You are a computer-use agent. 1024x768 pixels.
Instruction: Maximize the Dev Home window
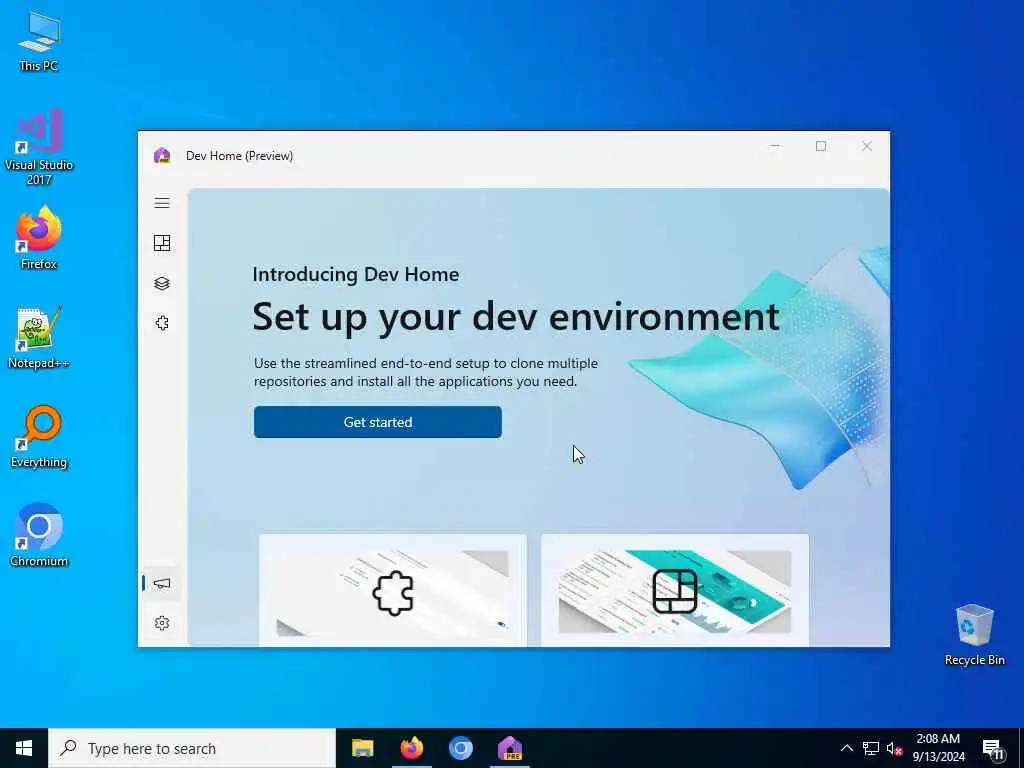coord(821,146)
